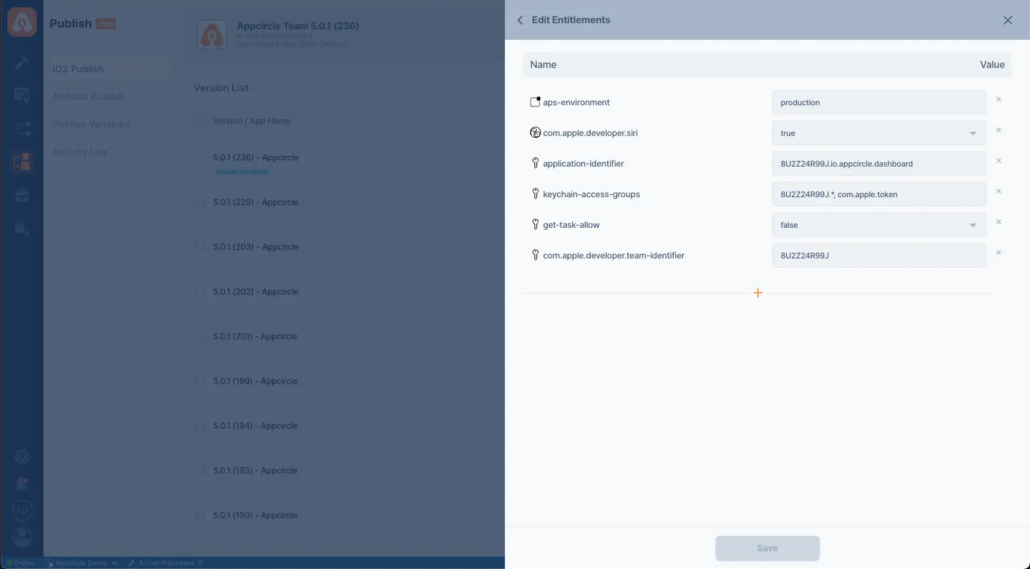
Task: Click the Appcircle logo in sidebar
Action: tap(22, 22)
